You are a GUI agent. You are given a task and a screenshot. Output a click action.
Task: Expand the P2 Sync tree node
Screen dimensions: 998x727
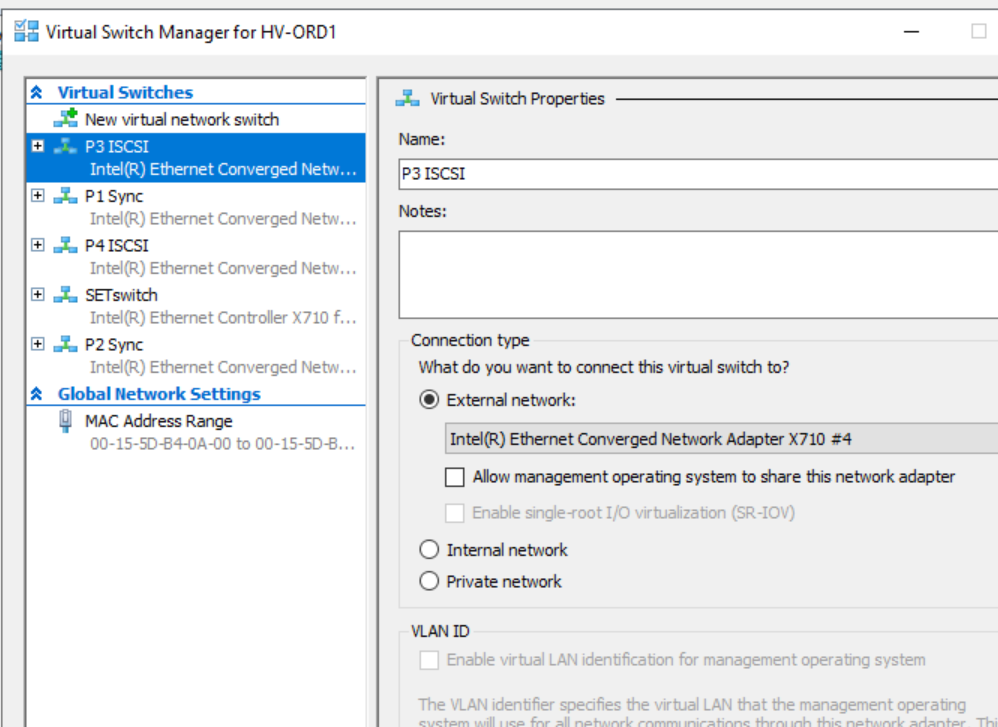coord(38,344)
